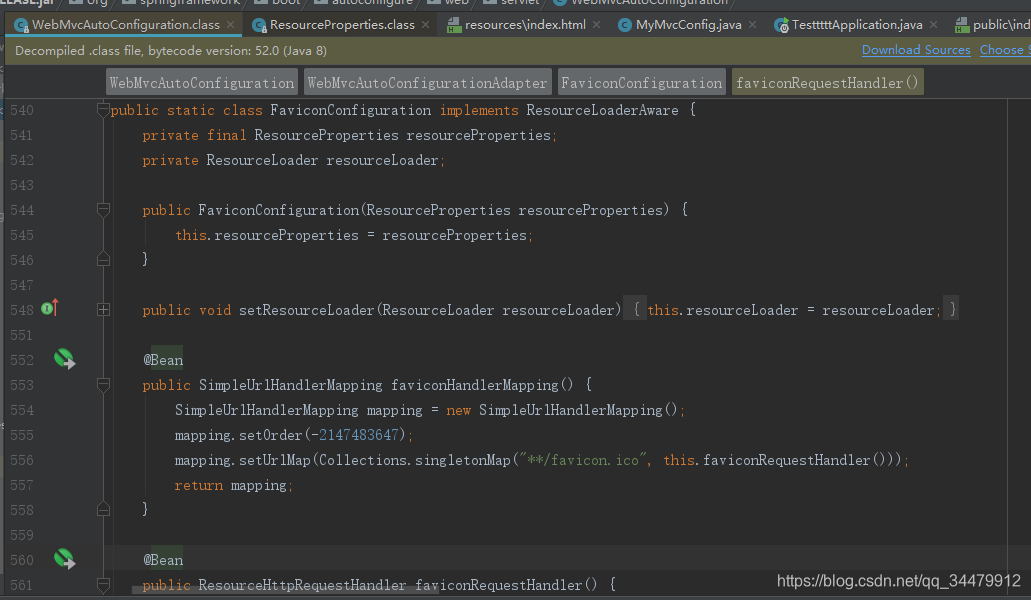Screen dimensions: 1031x600
Task: Open ResourceProperties.class tab
Action: tap(342, 25)
